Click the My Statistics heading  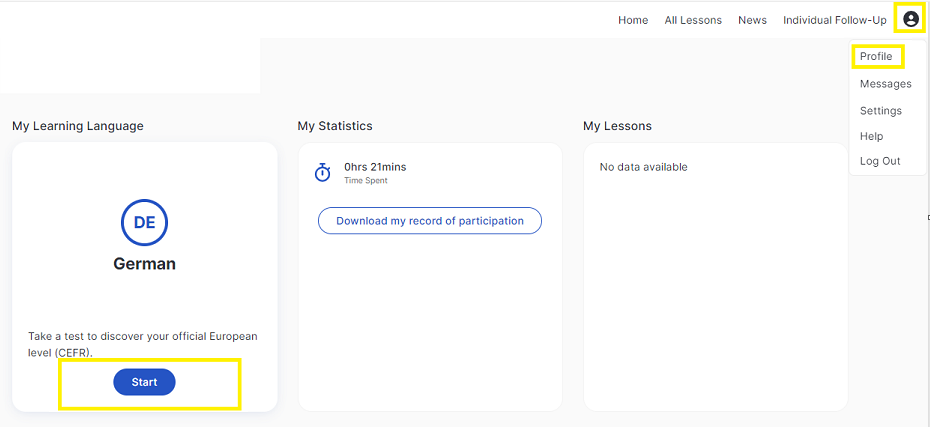(335, 126)
